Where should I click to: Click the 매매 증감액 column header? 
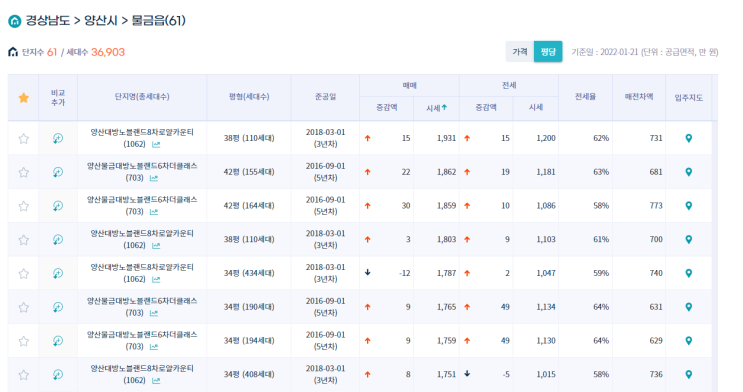point(387,108)
